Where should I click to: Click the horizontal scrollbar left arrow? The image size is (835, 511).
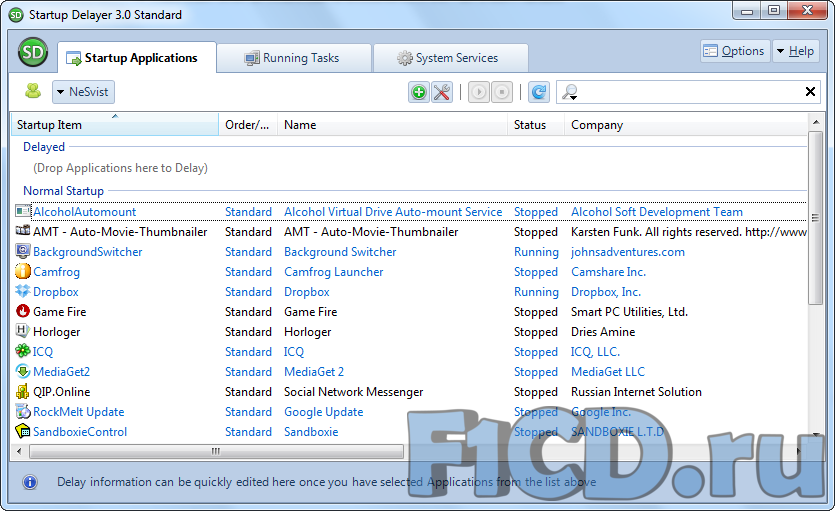19,451
